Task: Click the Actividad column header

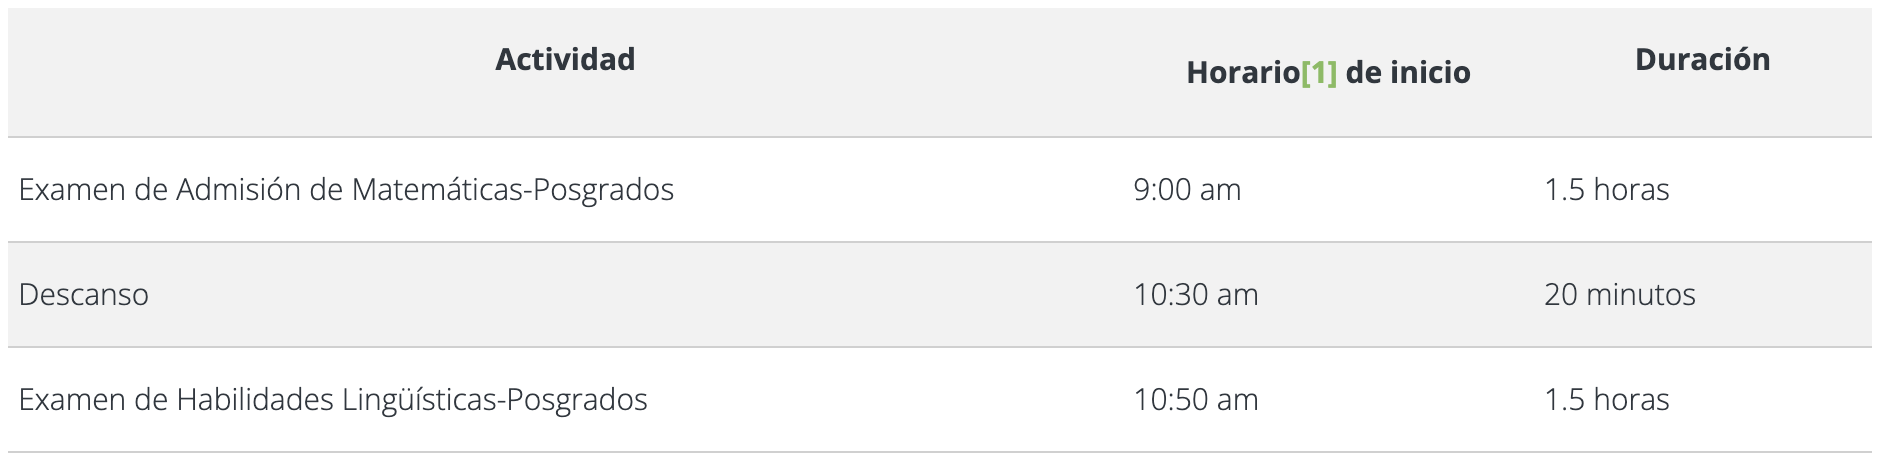Action: coord(565,60)
